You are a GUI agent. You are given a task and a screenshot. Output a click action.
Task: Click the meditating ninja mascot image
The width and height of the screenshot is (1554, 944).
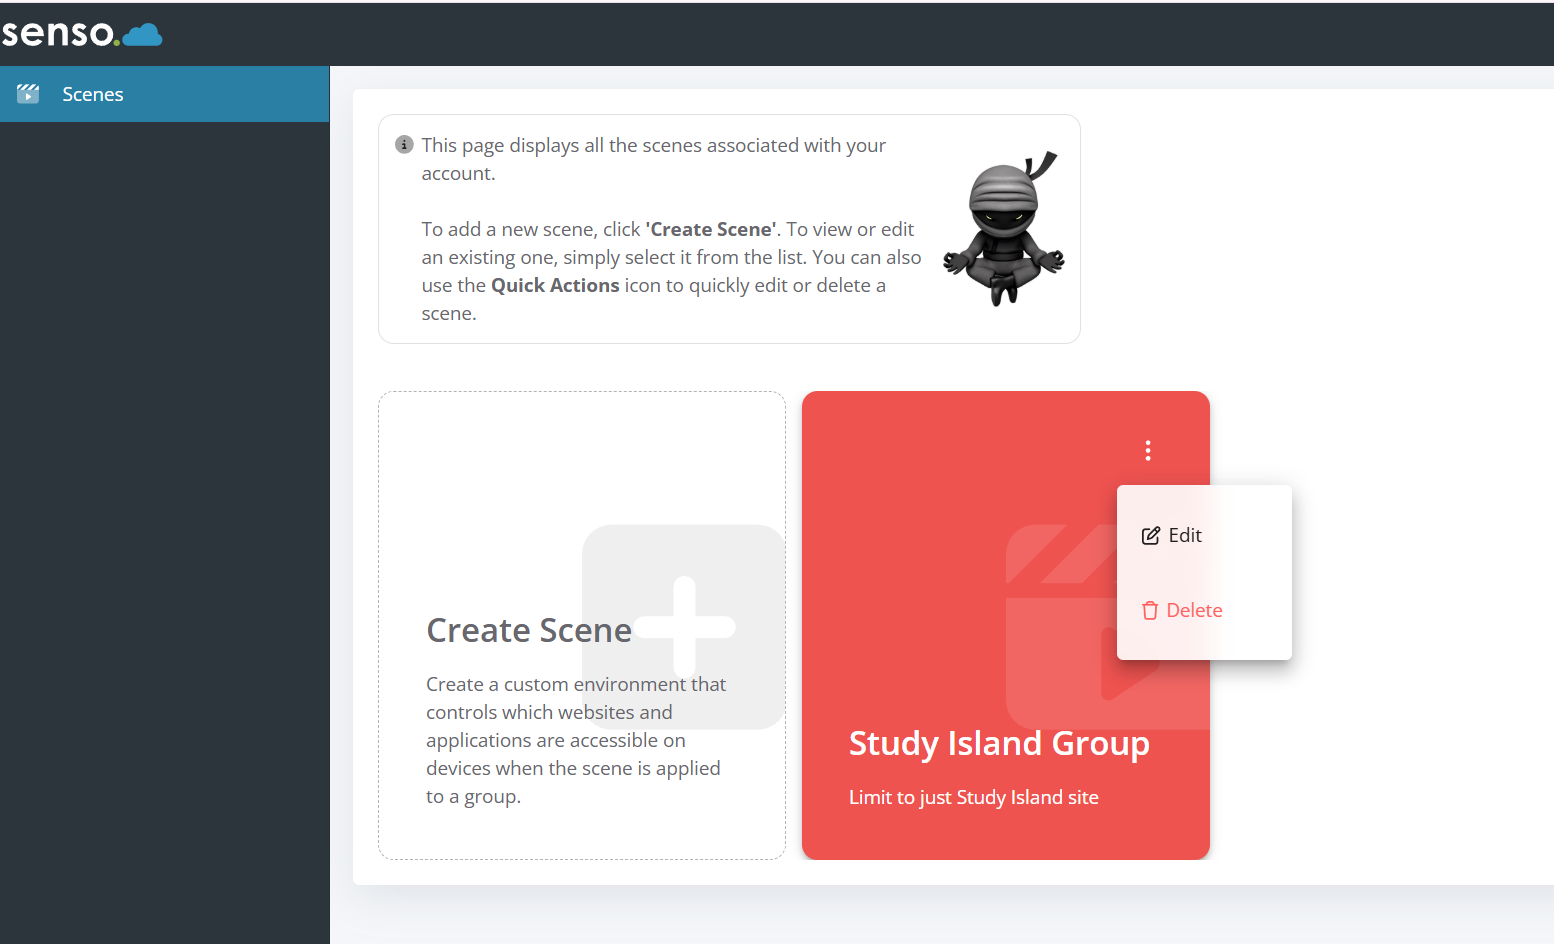(x=1003, y=229)
